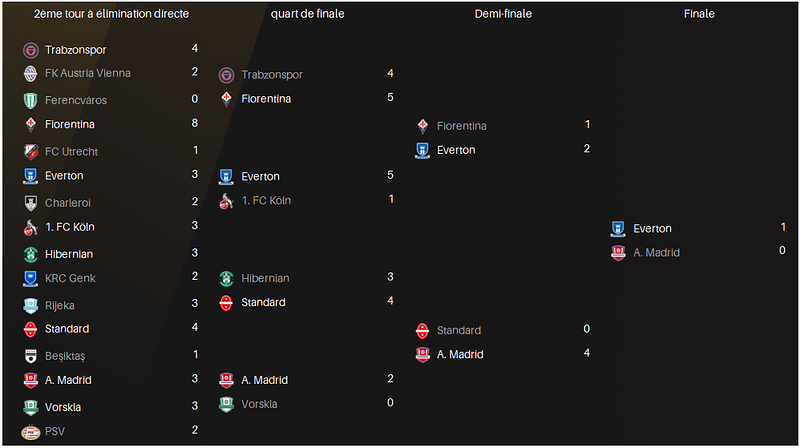Click Standard's badge in the Demi-finale column
Image resolution: width=800 pixels, height=448 pixels.
(x=422, y=330)
